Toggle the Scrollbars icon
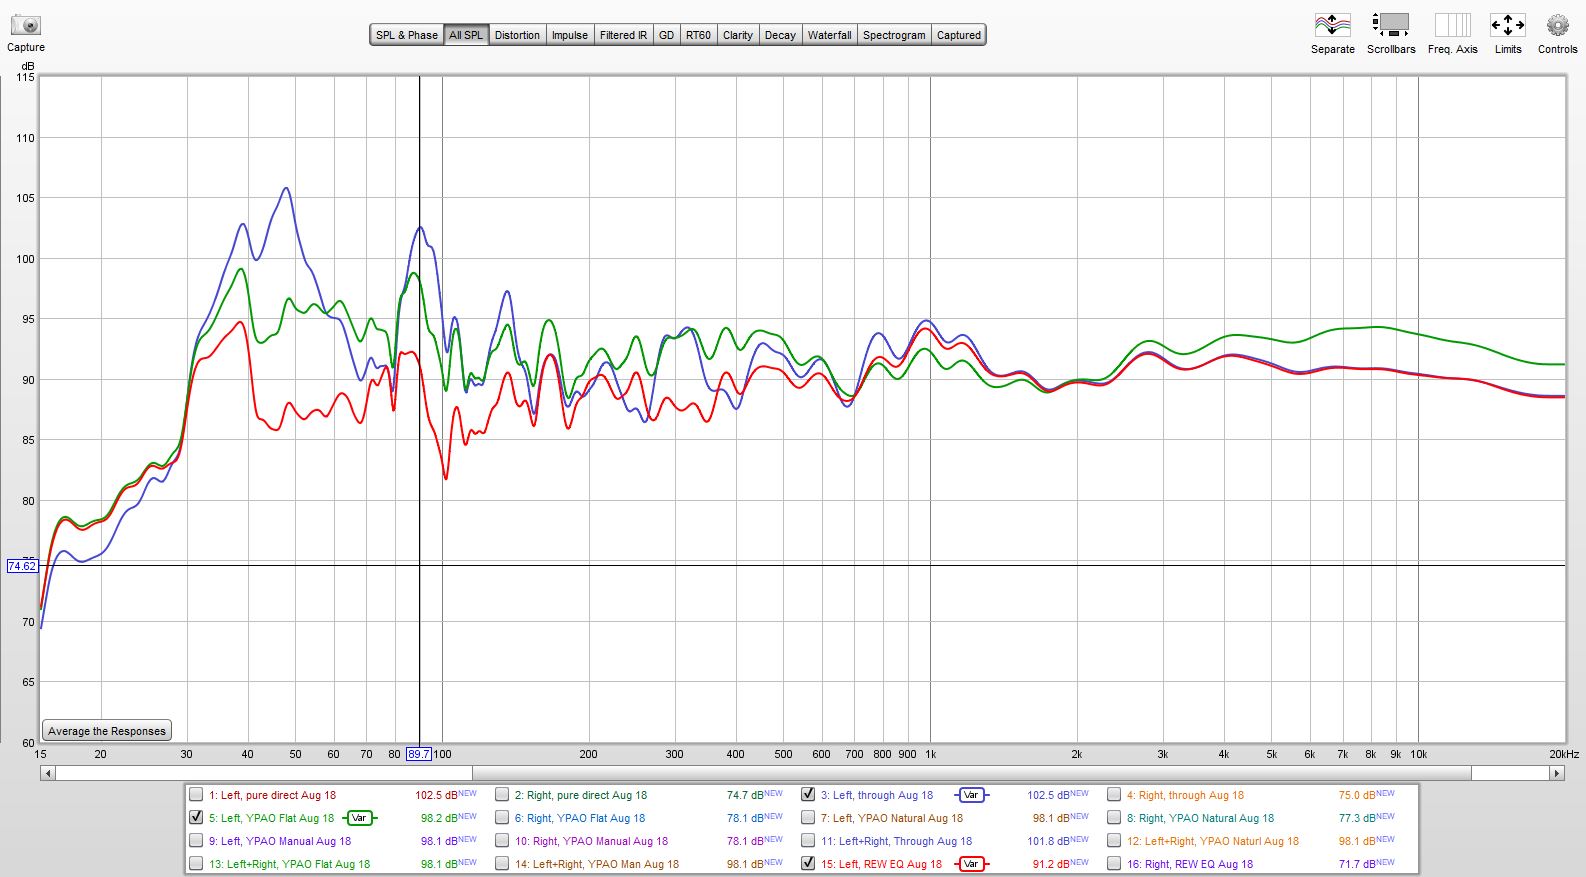The width and height of the screenshot is (1586, 877). (x=1390, y=26)
